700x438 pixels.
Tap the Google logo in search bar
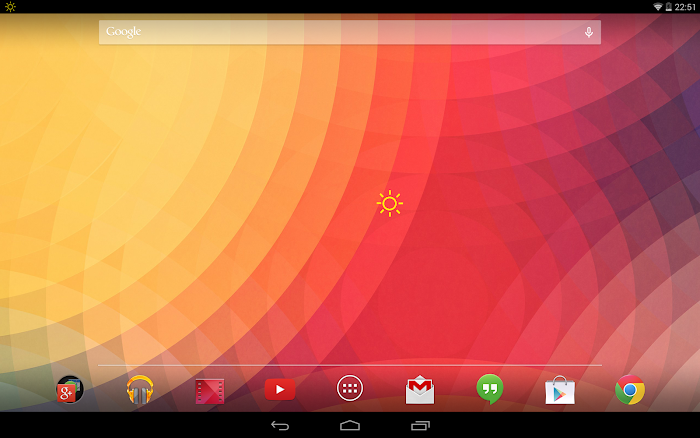coord(124,32)
